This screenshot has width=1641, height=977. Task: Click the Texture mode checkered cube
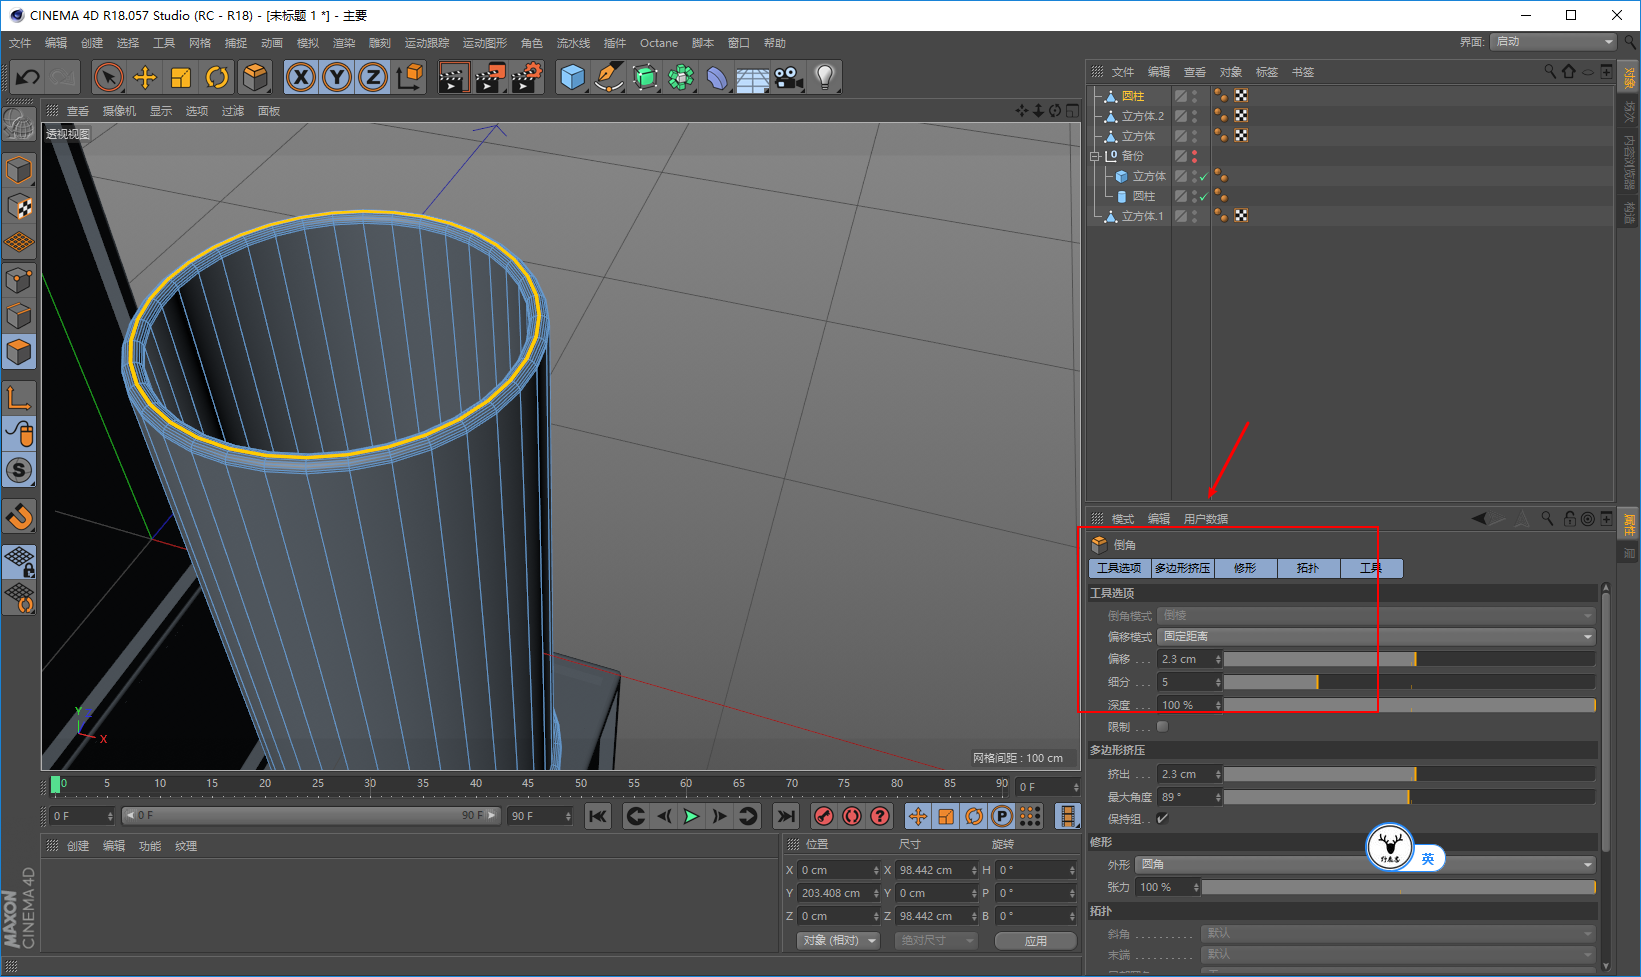pos(19,207)
